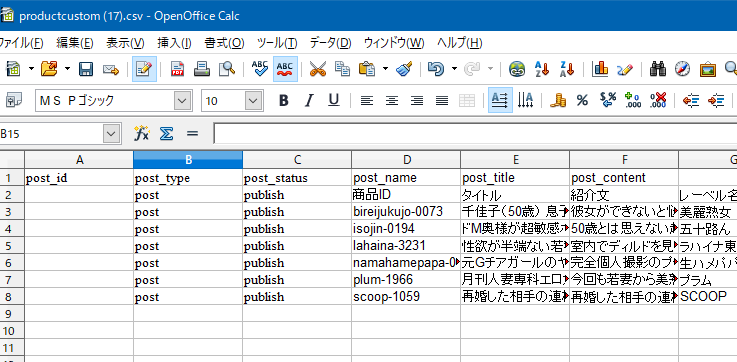Screen dimensions: 737x362
Task: Click the Function equals icon
Action: click(192, 134)
